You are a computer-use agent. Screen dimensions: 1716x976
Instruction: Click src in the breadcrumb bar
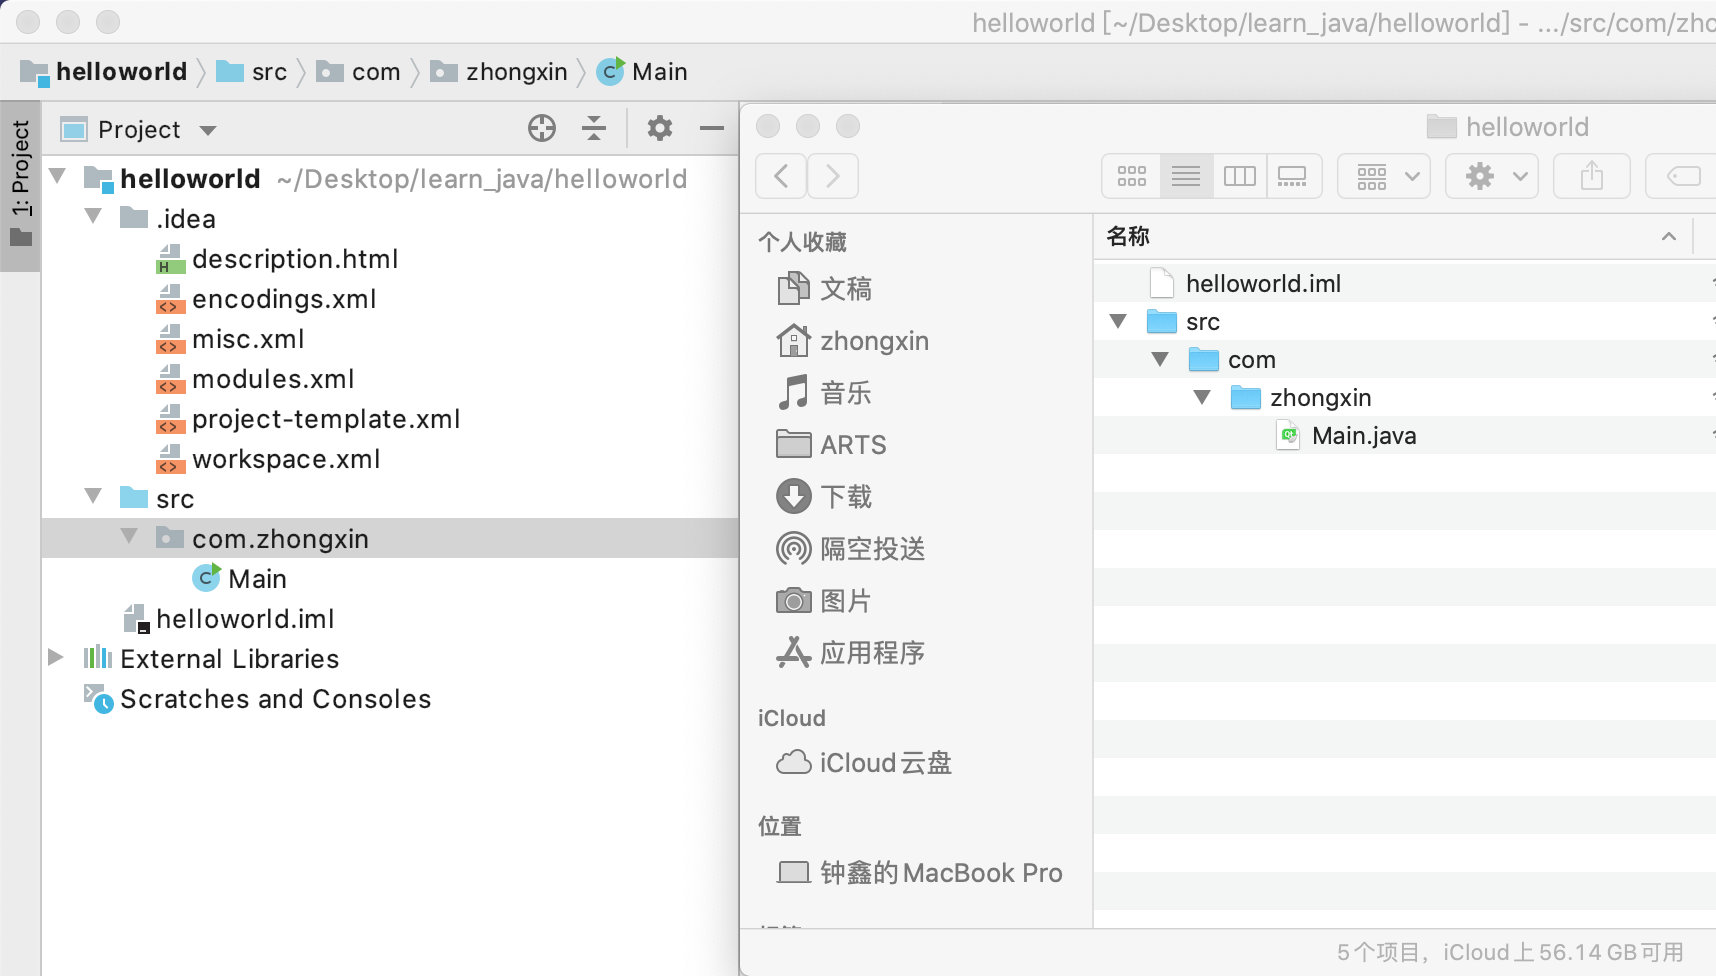click(x=252, y=72)
